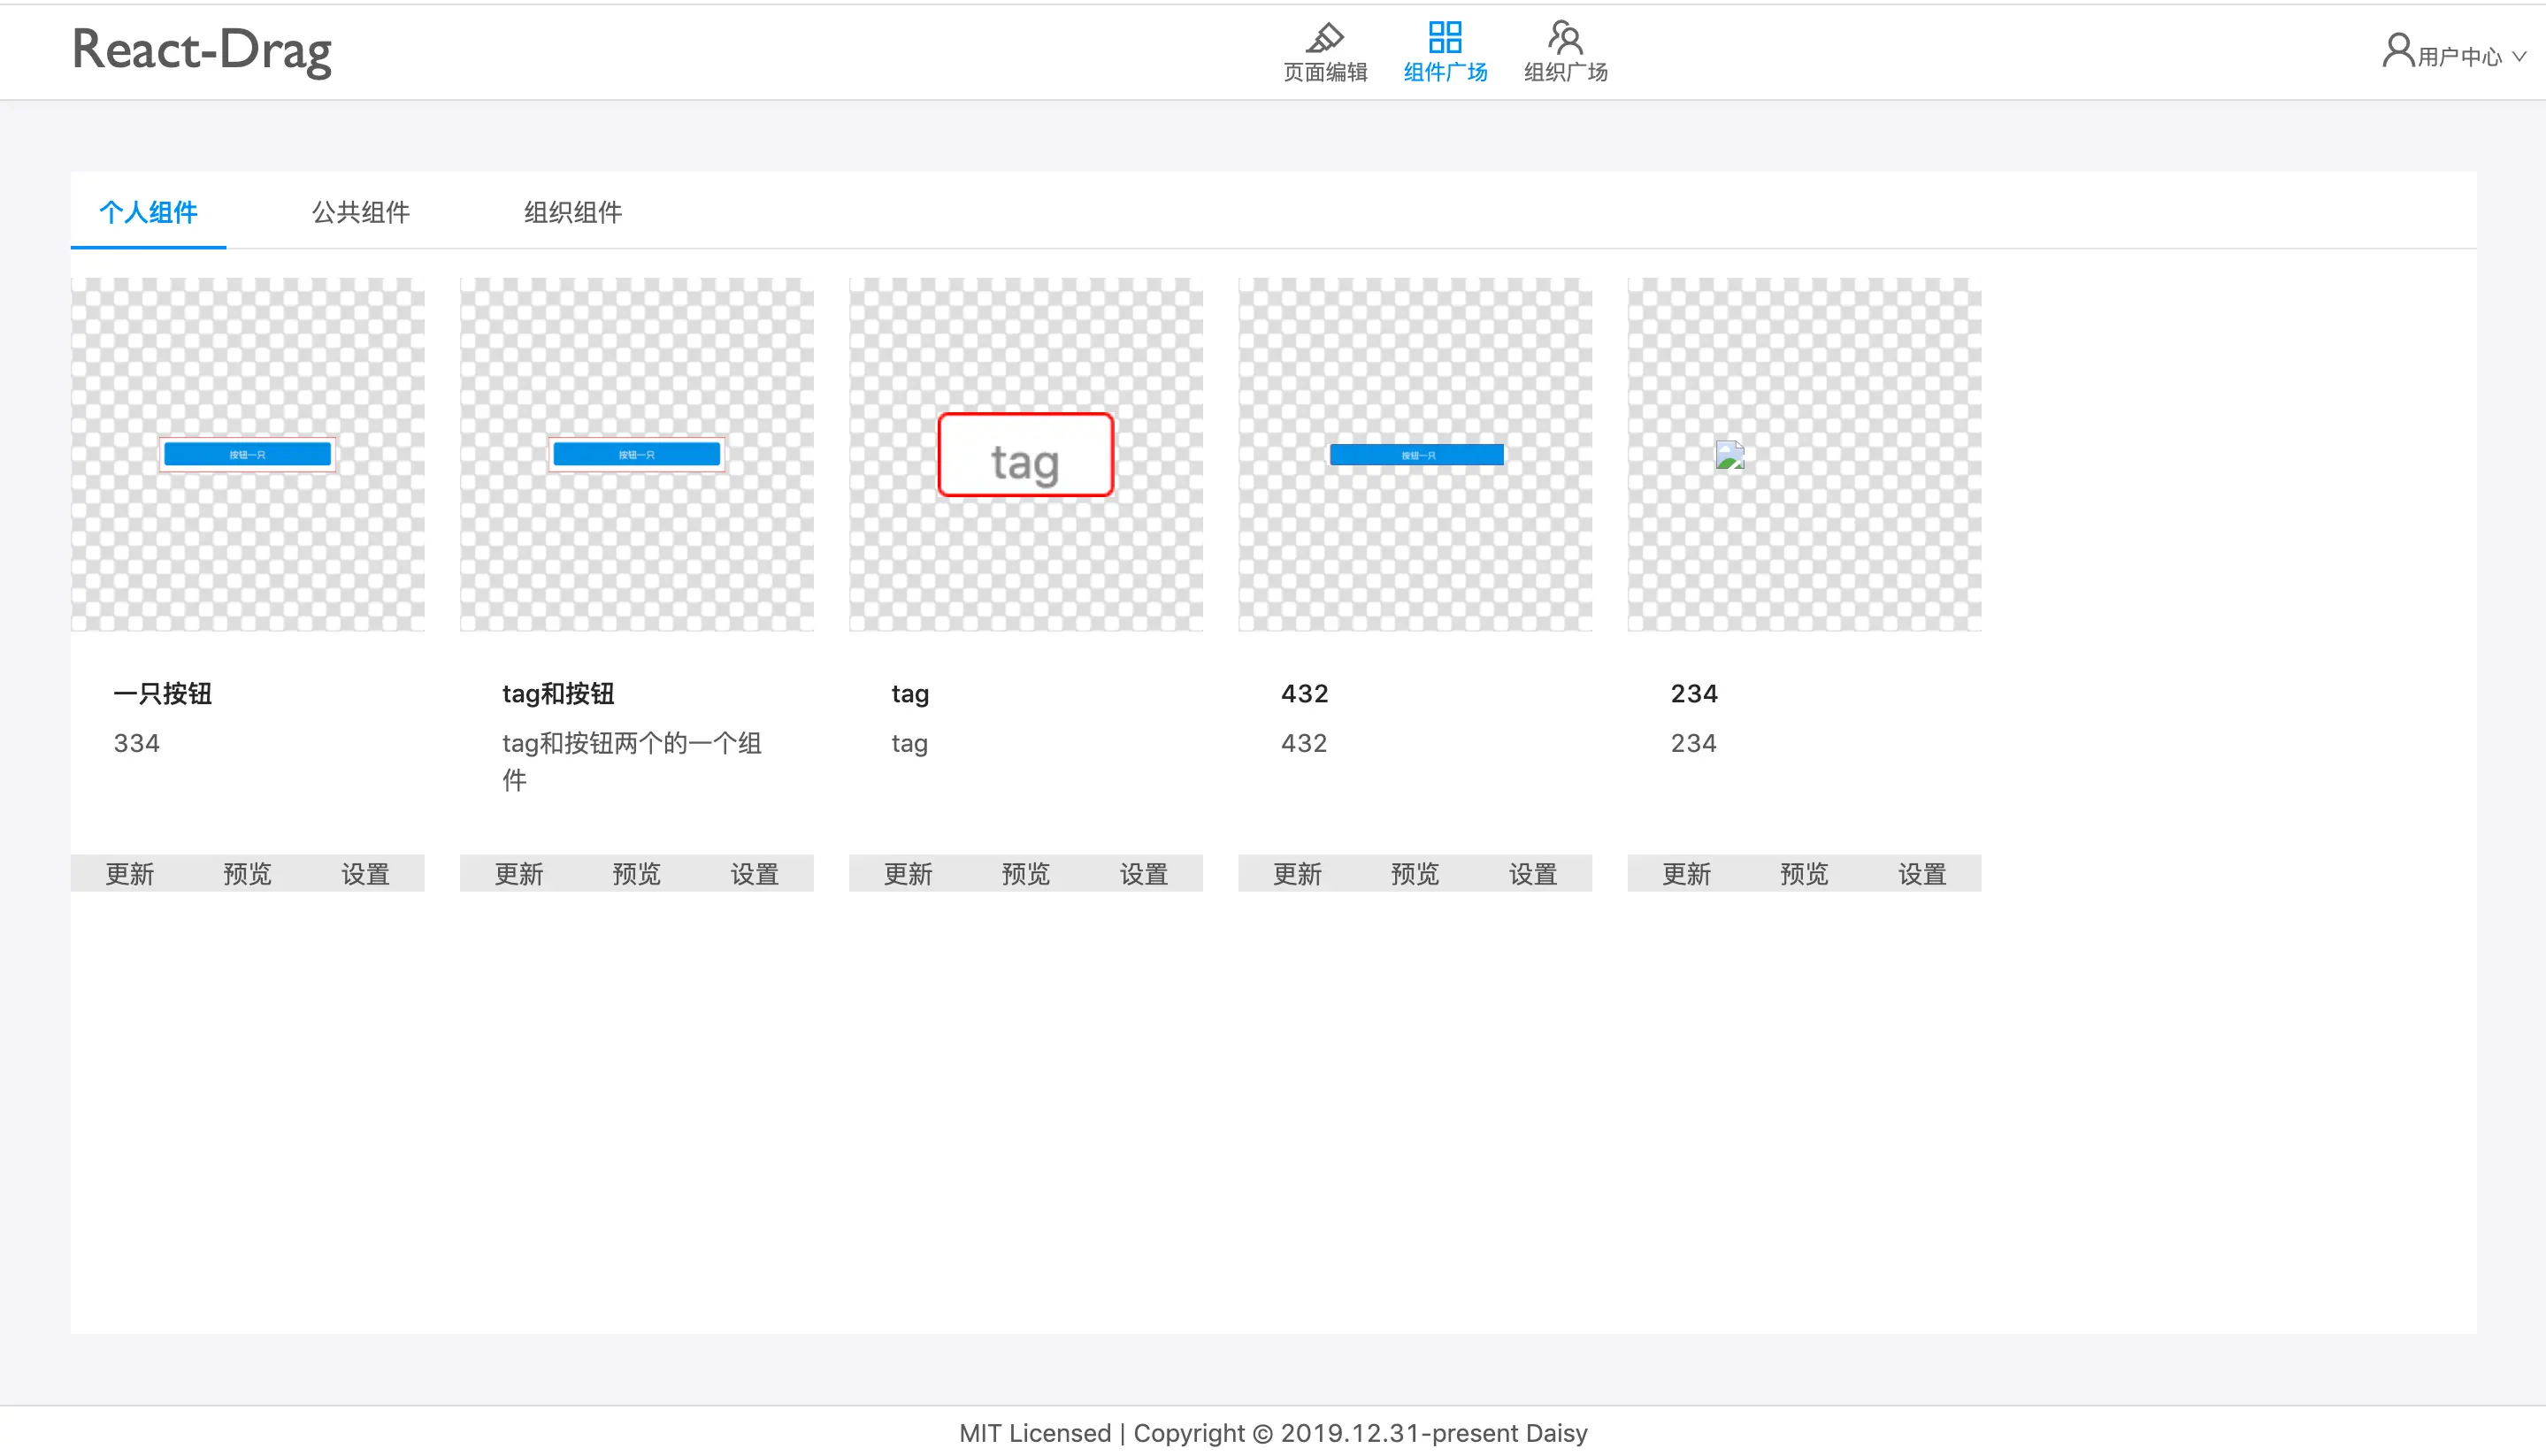Click 预览 on the tag和按钮 card
2546x1456 pixels.
click(636, 874)
